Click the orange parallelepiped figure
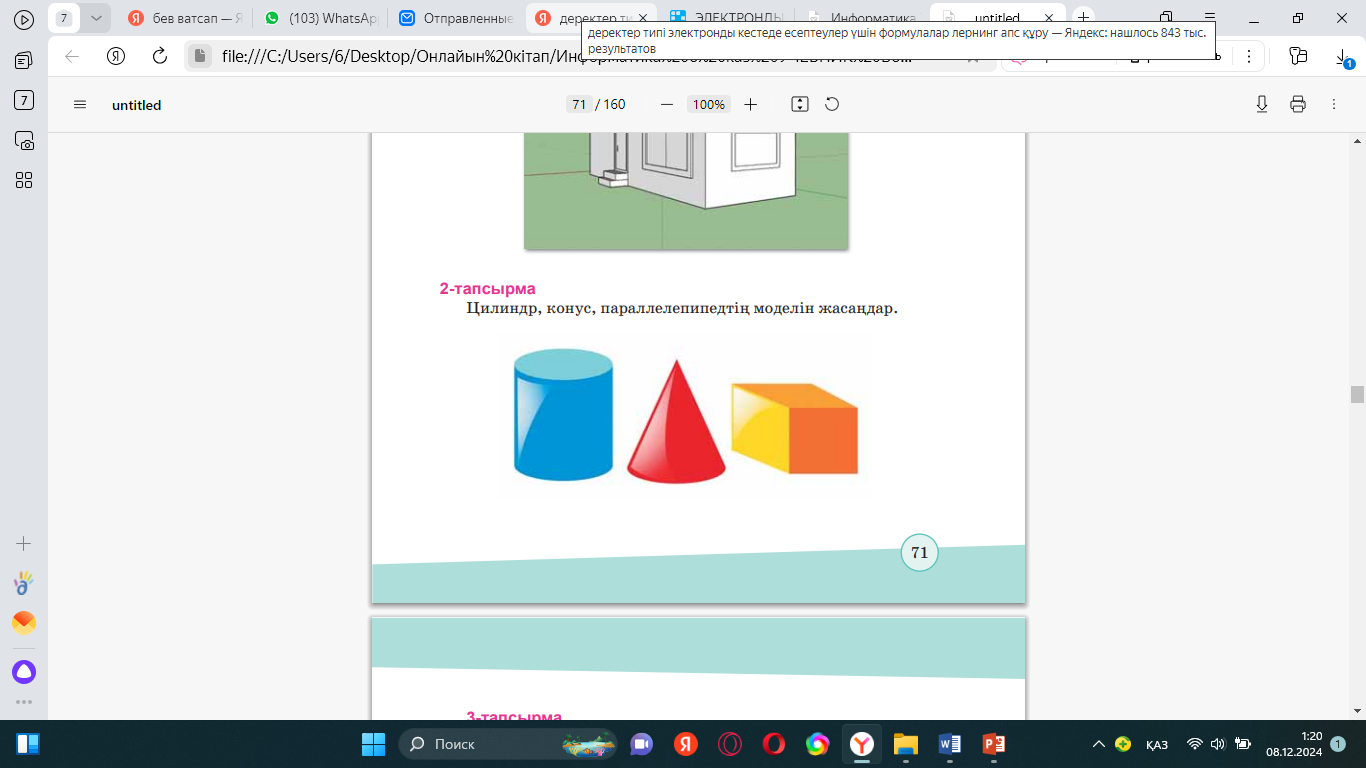The image size is (1366, 768). (x=795, y=428)
